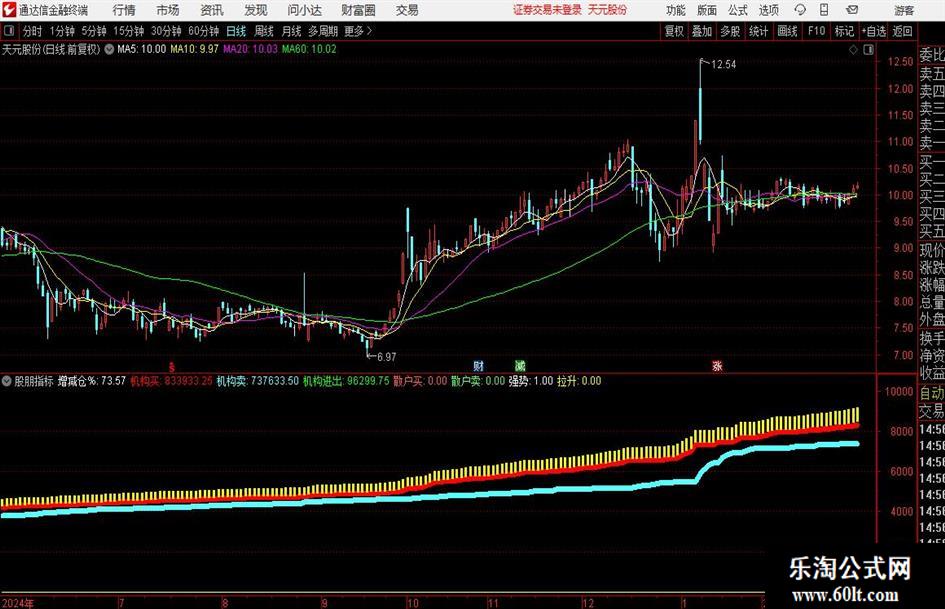
Task: Click 机构买: 833933.25 value
Action: (x=171, y=381)
